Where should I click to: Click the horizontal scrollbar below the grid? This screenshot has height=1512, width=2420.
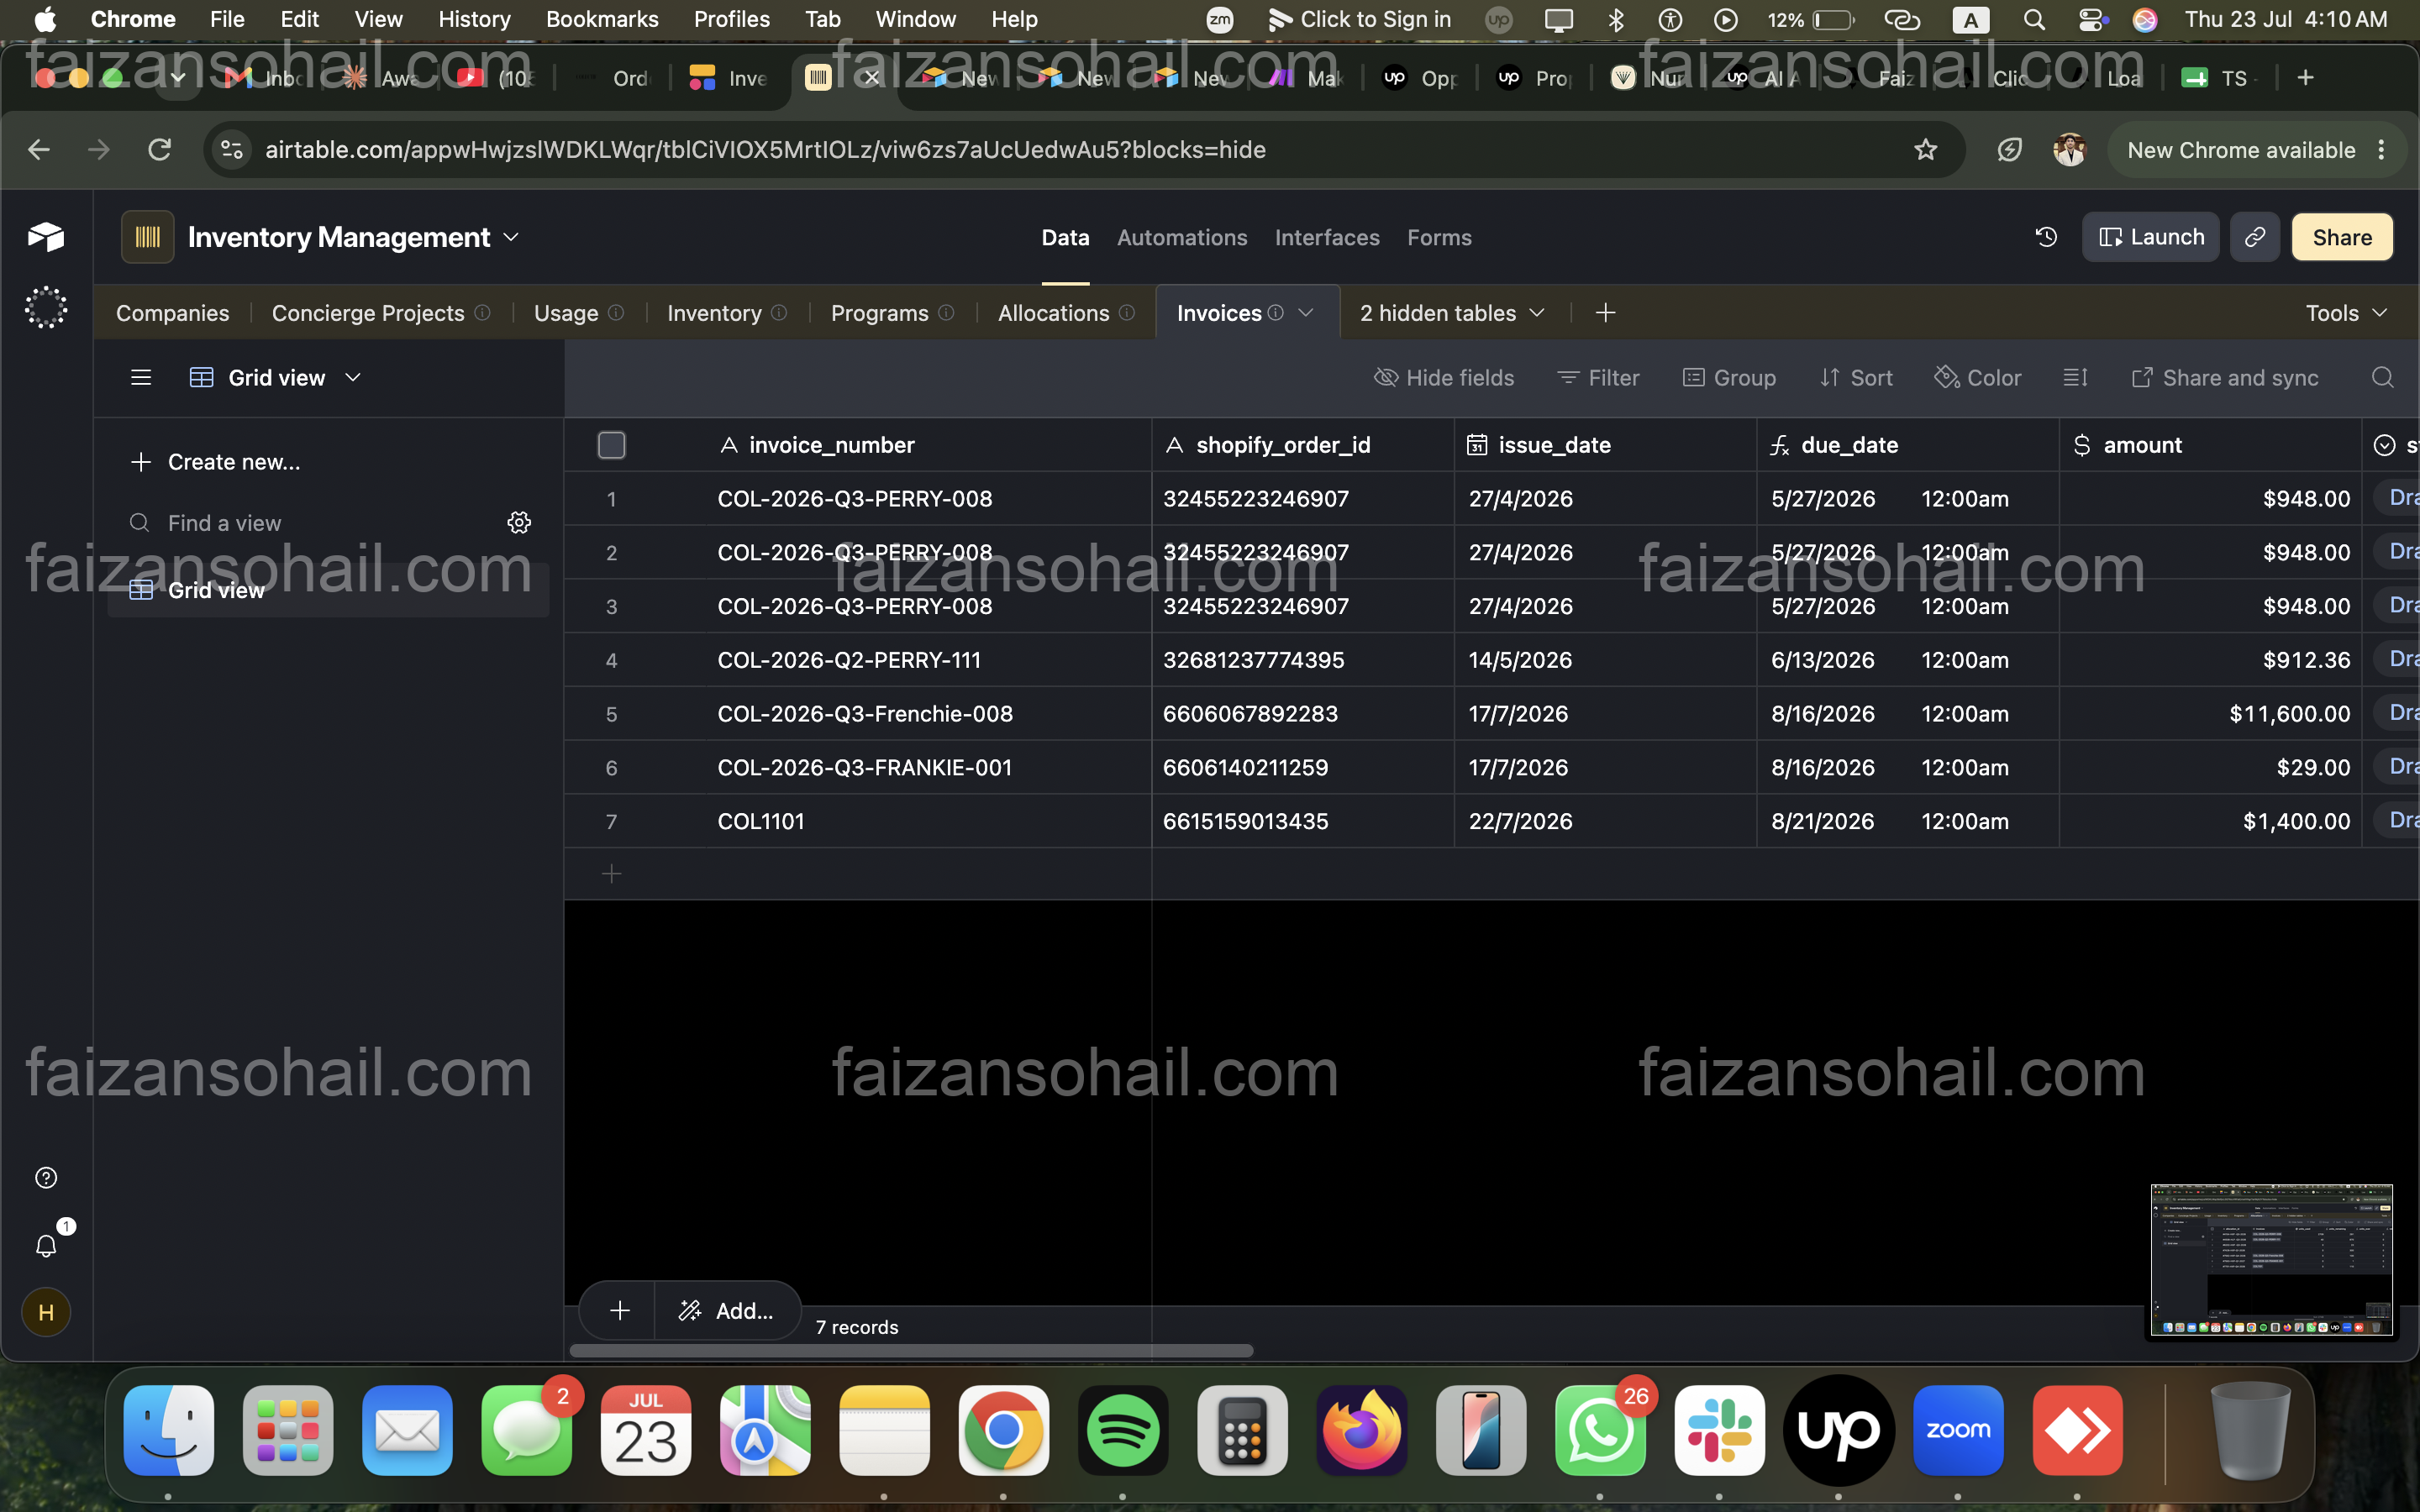click(911, 1350)
